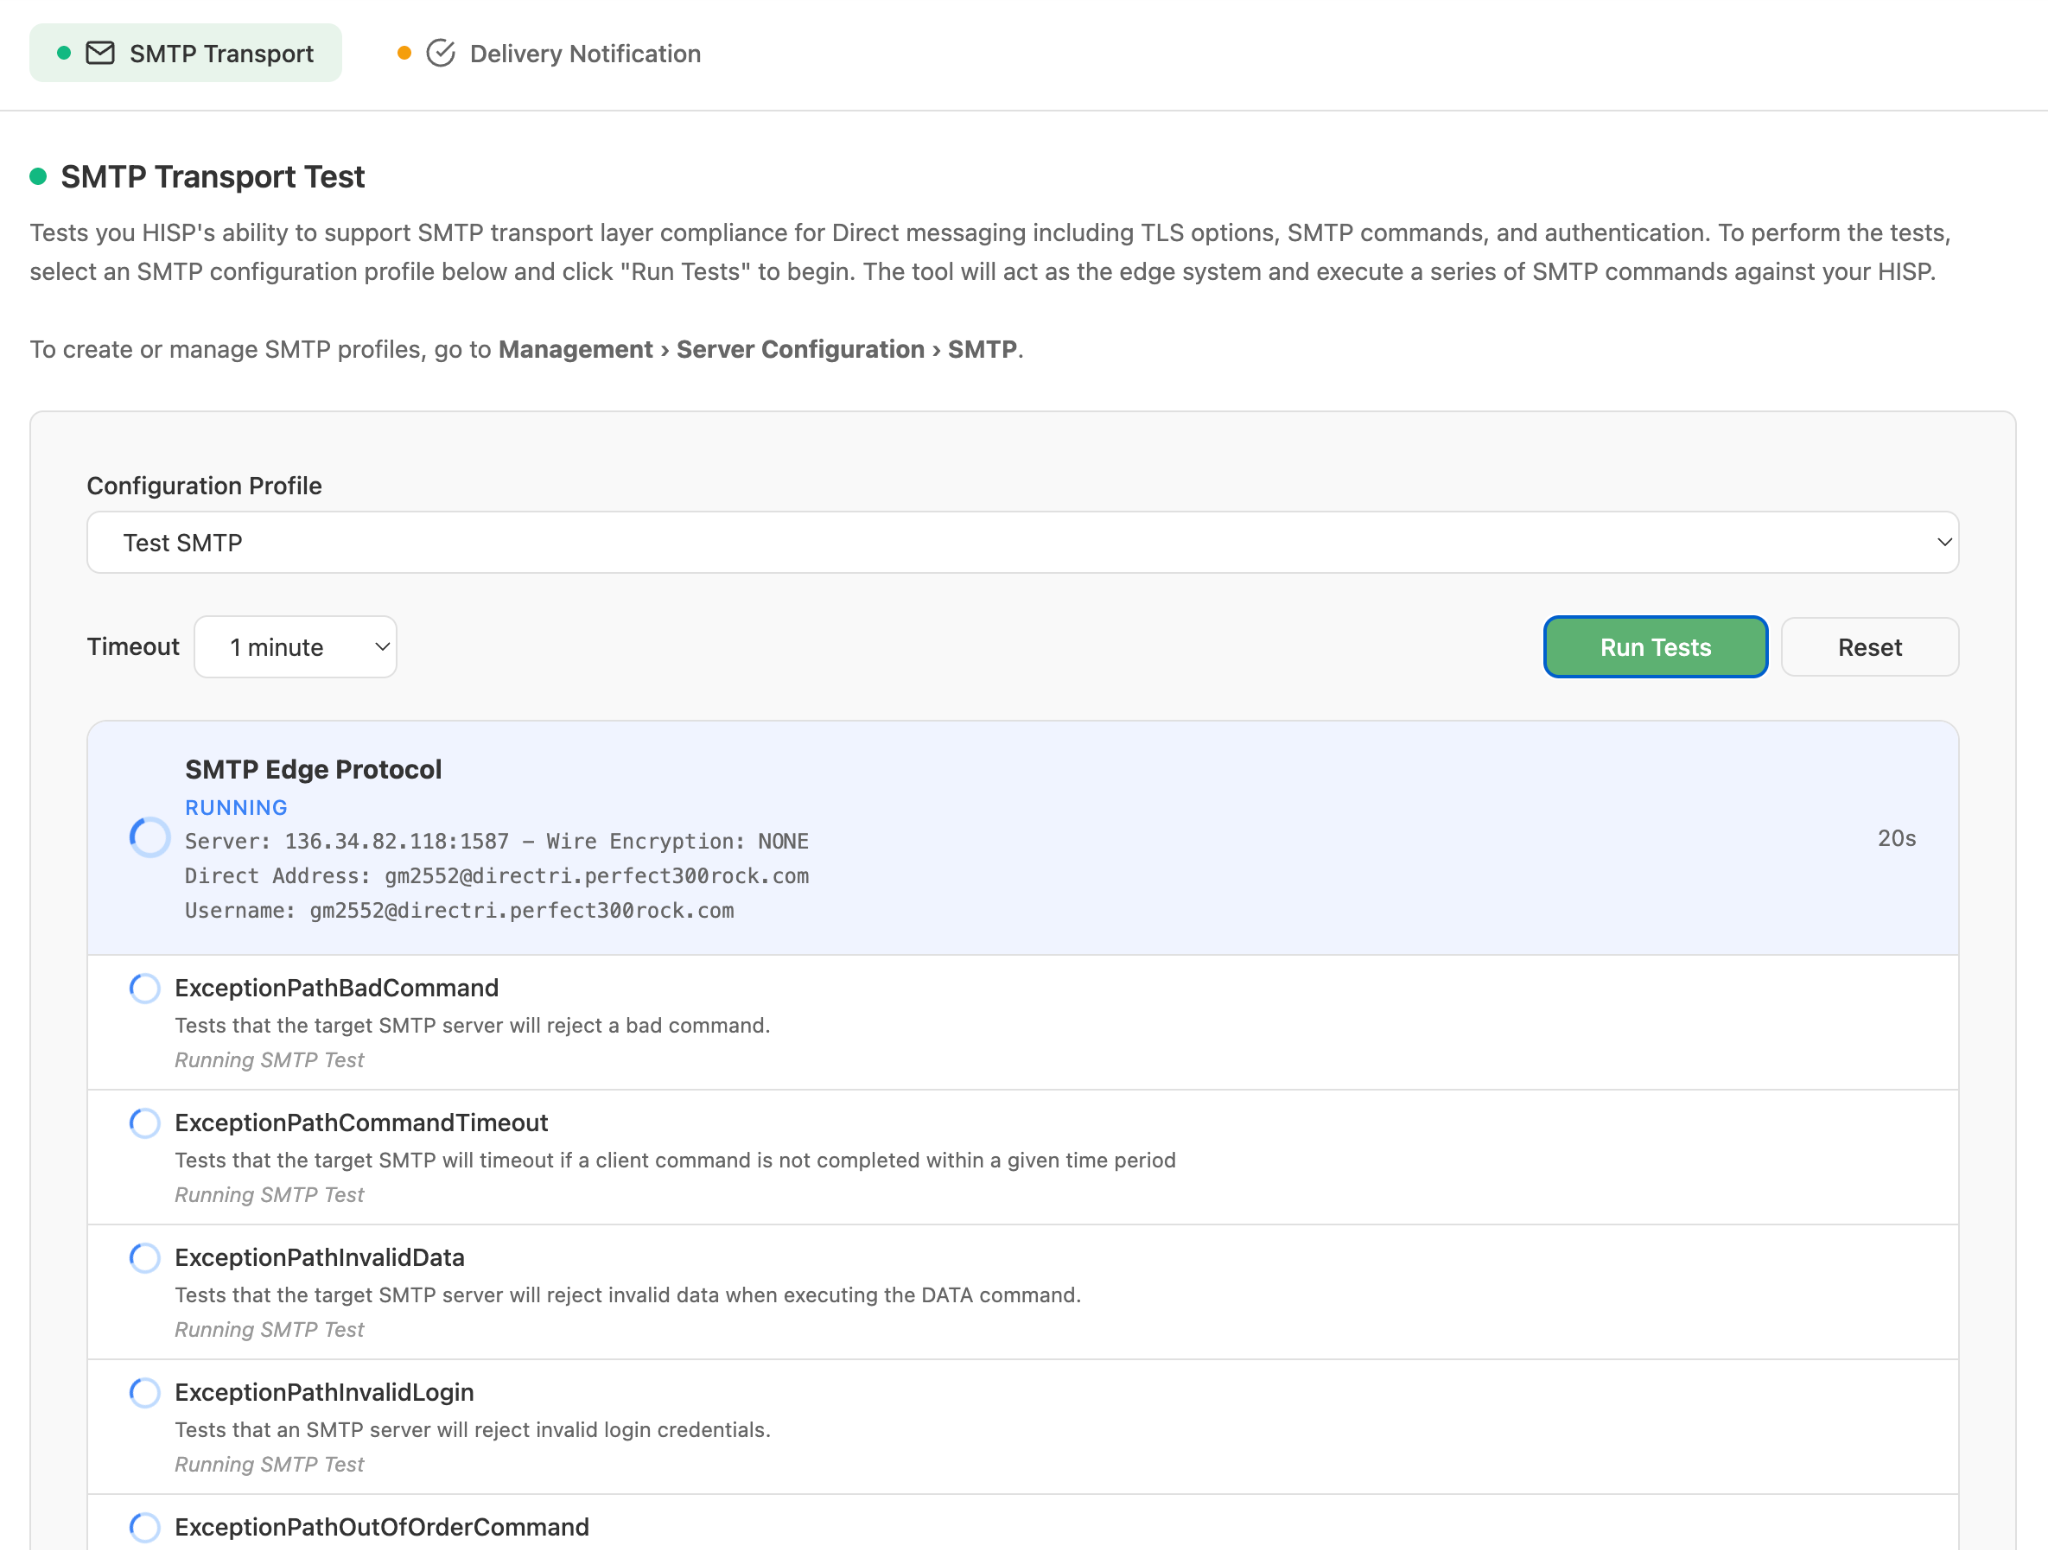Click the RUNNING status label
2048x1550 pixels.
pyautogui.click(x=236, y=807)
